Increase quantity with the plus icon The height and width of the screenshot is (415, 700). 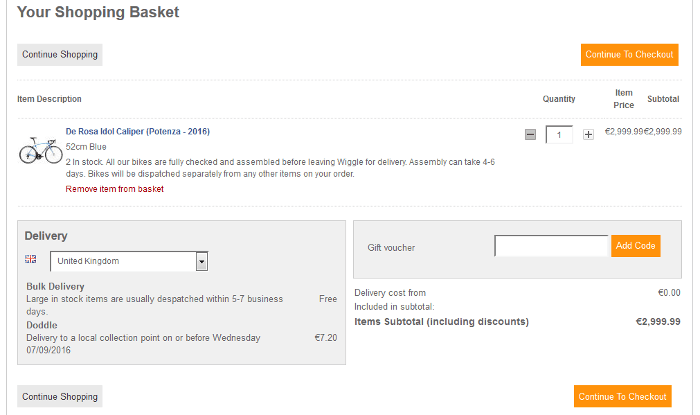(588, 135)
